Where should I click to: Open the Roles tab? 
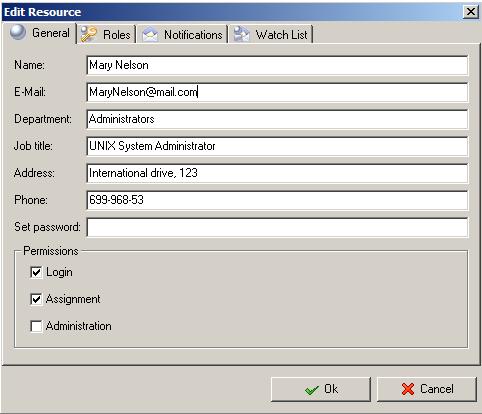pos(106,34)
